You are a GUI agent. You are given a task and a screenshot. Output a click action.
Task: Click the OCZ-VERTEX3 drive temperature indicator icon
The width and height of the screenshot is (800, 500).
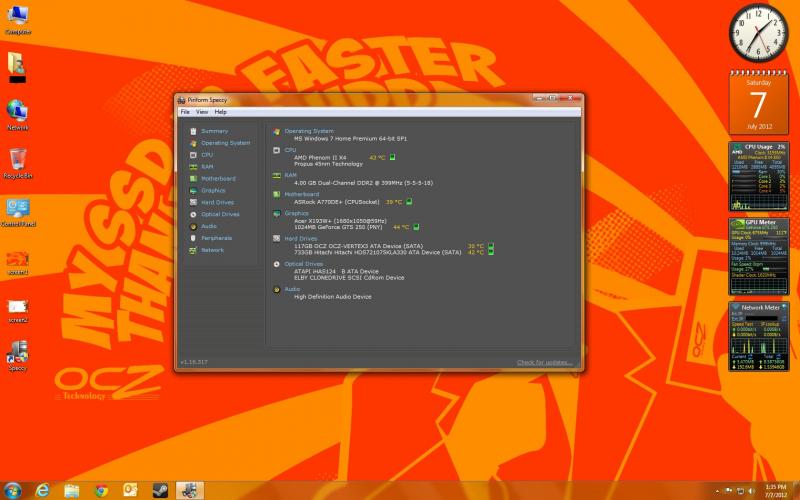coord(491,246)
